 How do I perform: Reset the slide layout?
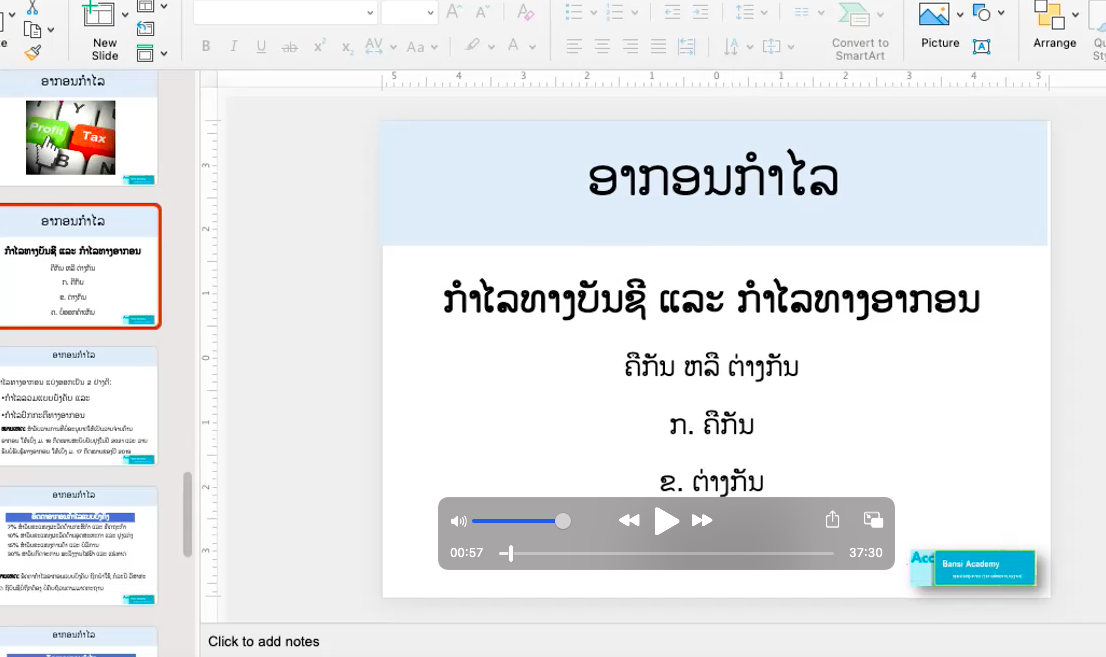pos(145,29)
